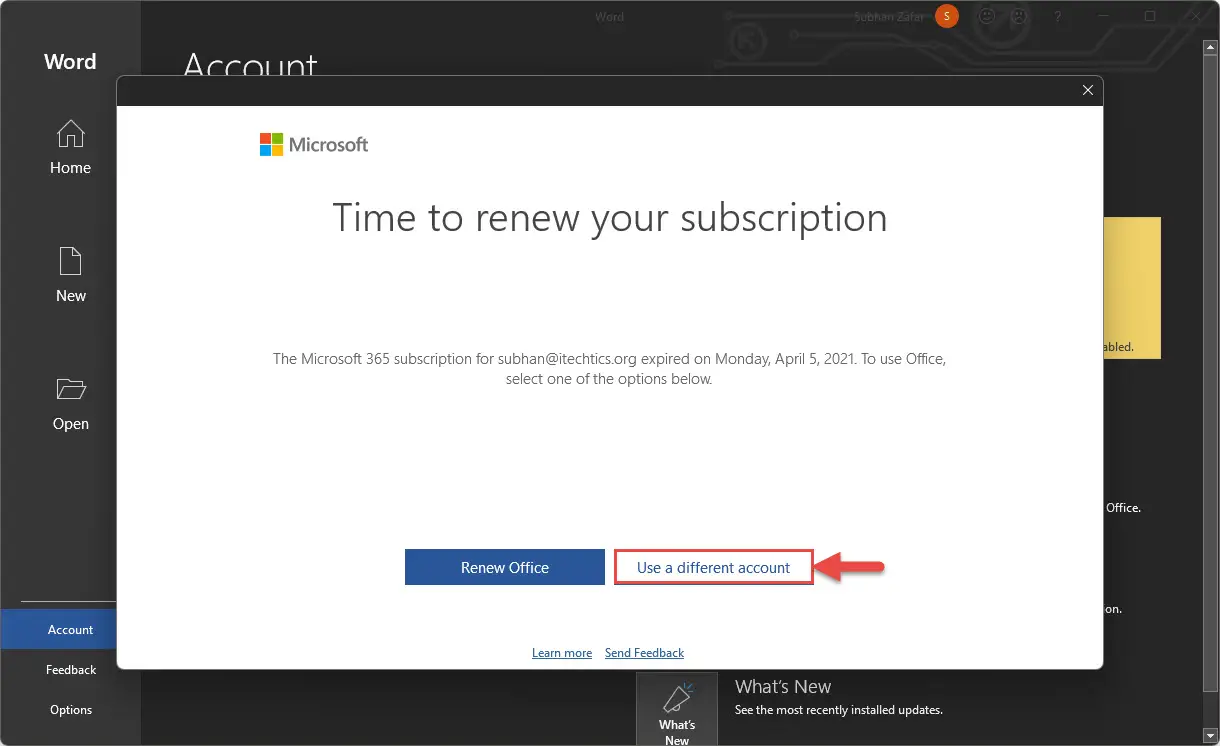Viewport: 1220px width, 746px height.
Task: Click the smiley feedback icon
Action: click(x=987, y=16)
